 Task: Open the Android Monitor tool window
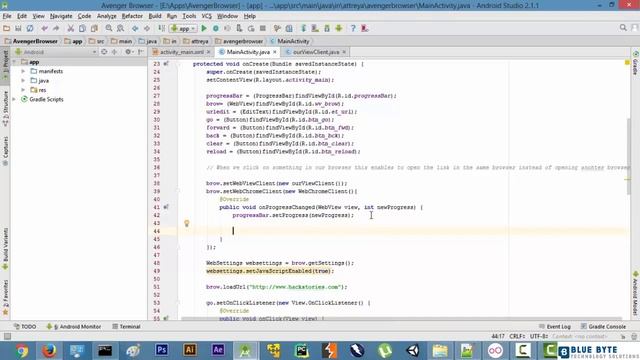tap(74, 327)
